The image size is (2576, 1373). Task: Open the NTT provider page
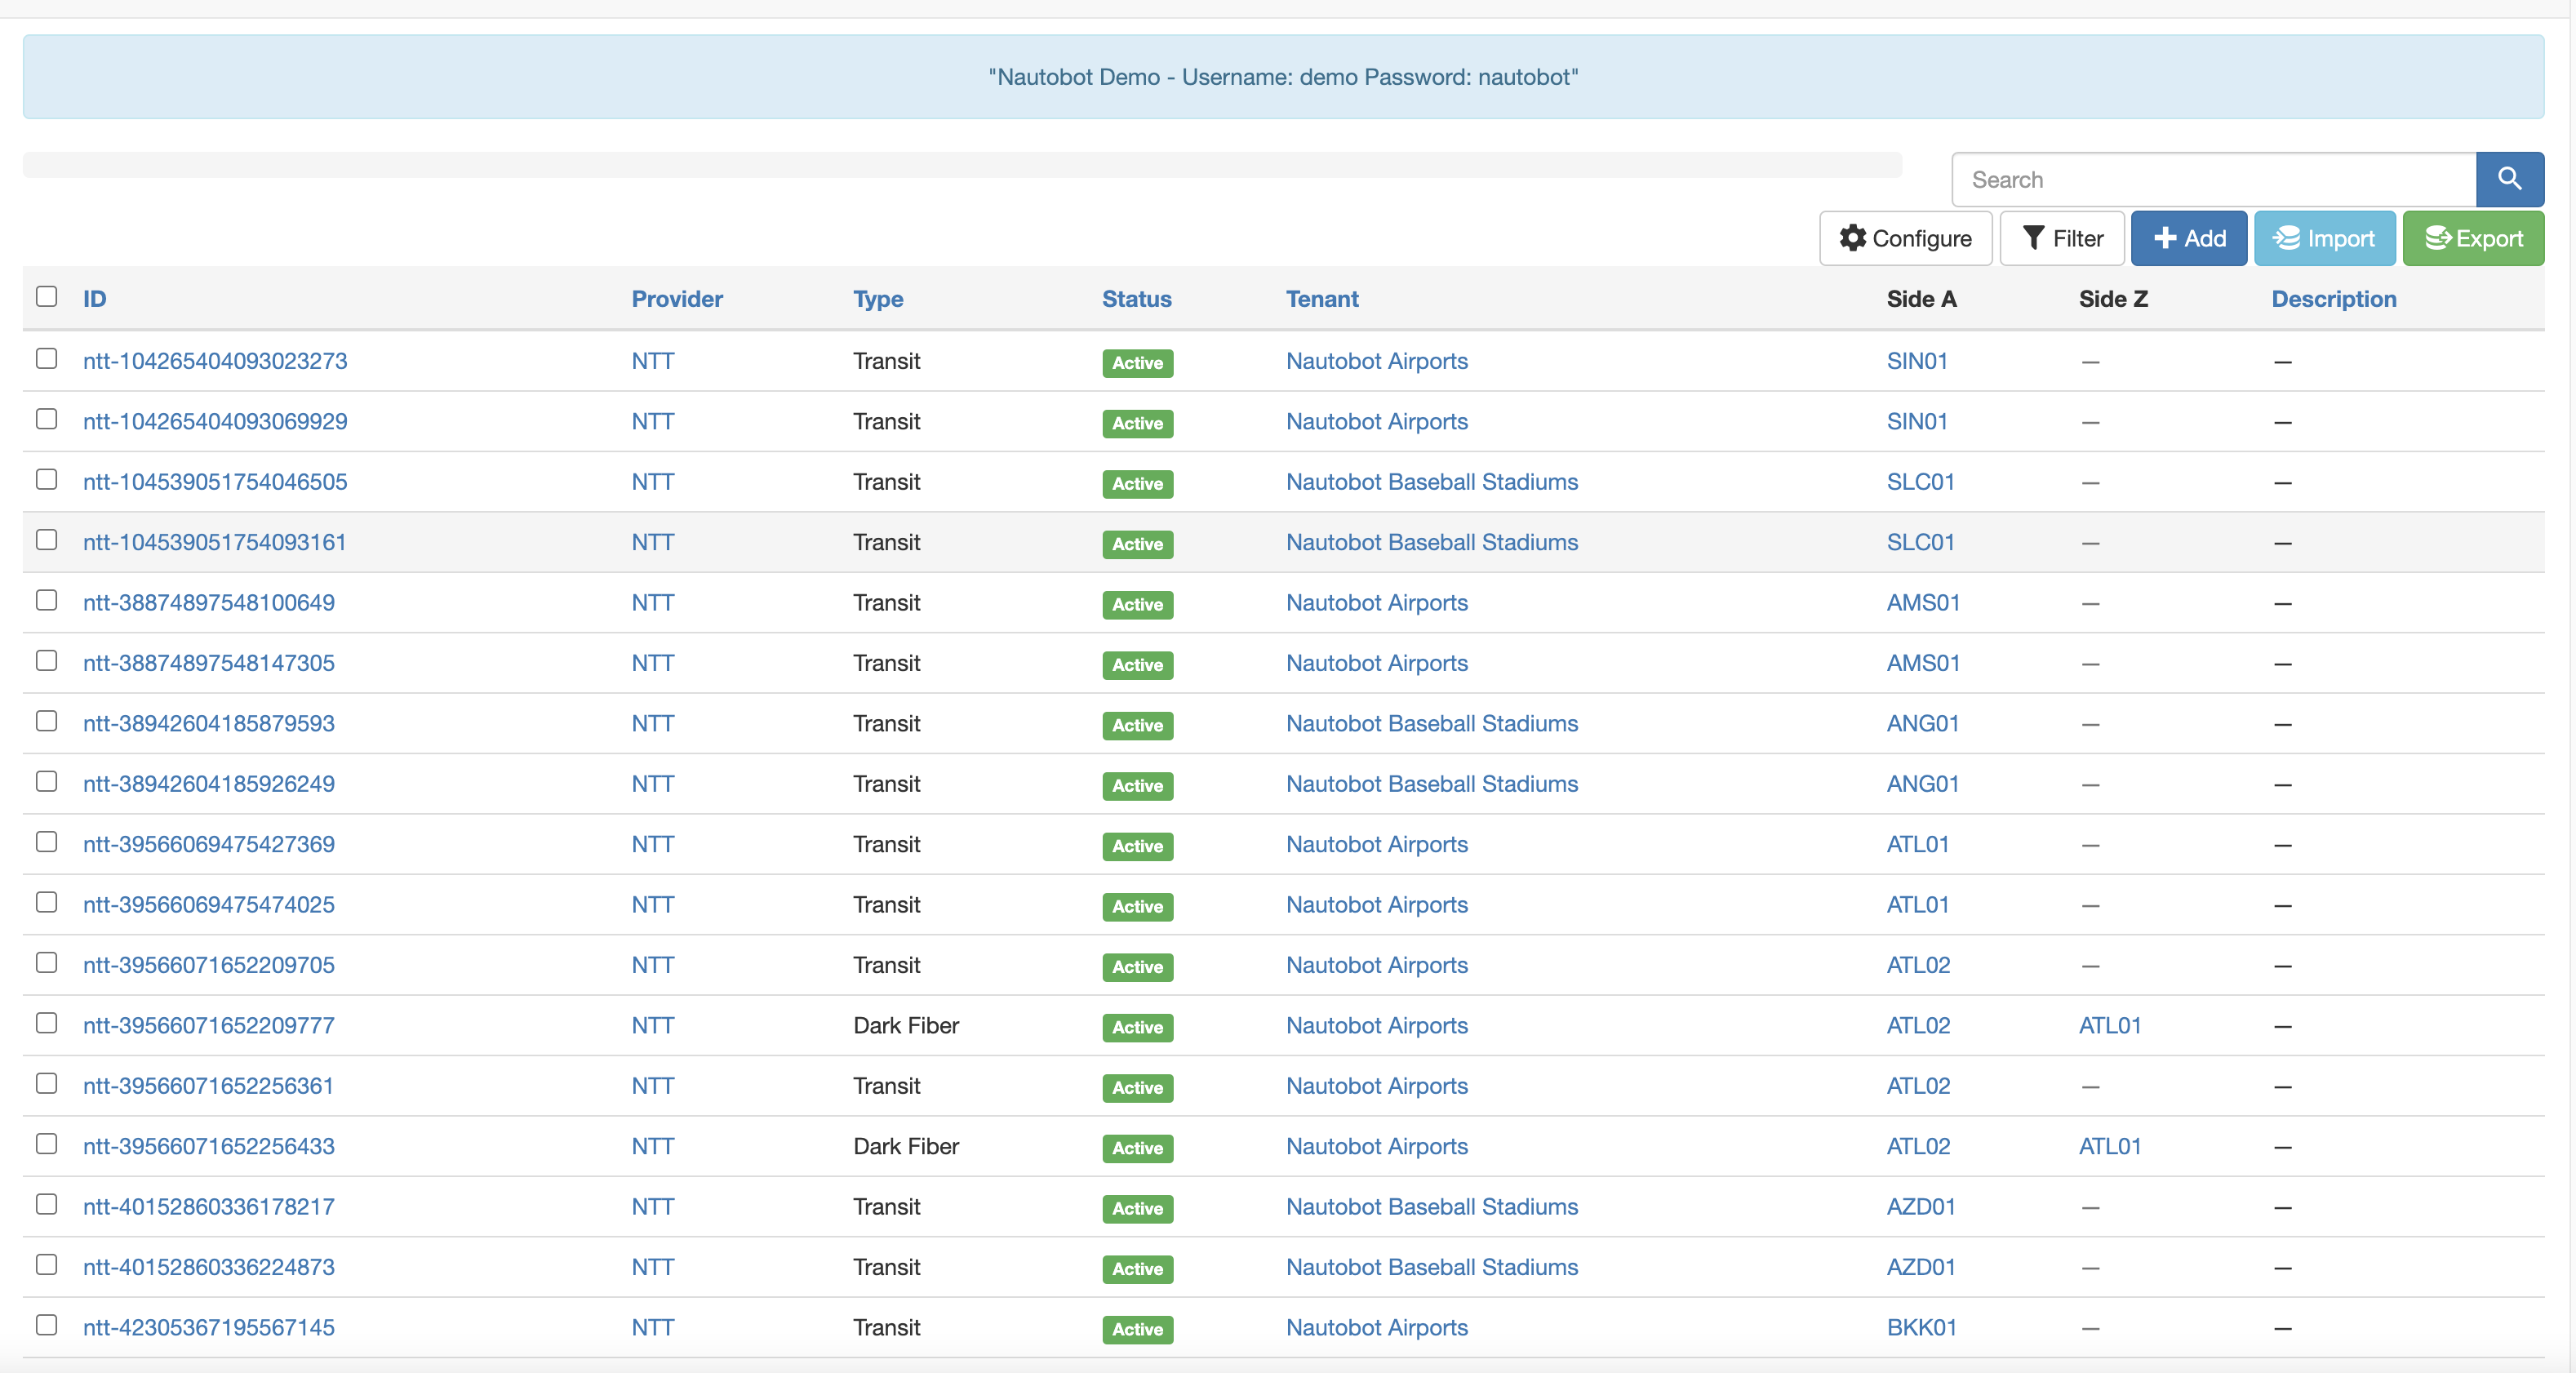[x=652, y=361]
